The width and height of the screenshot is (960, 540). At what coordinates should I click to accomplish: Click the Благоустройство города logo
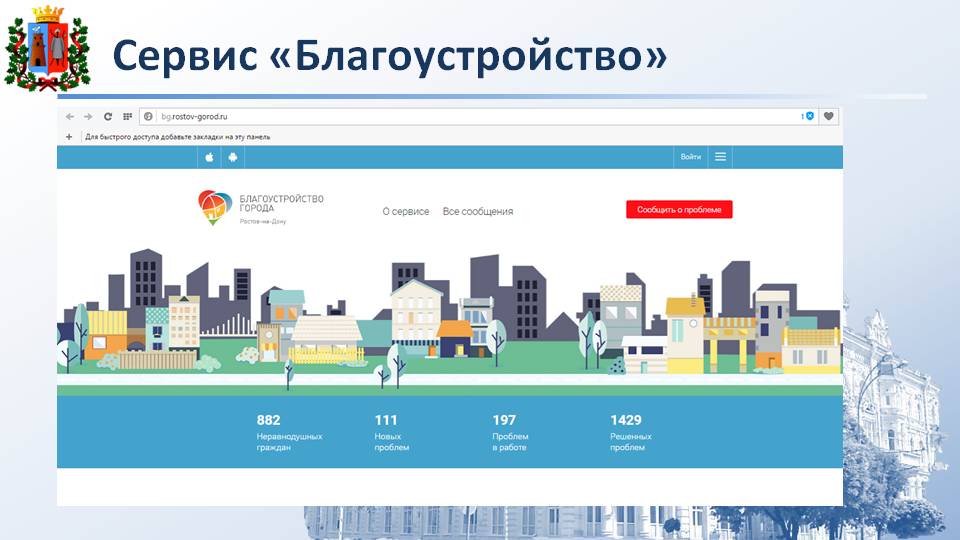point(261,207)
